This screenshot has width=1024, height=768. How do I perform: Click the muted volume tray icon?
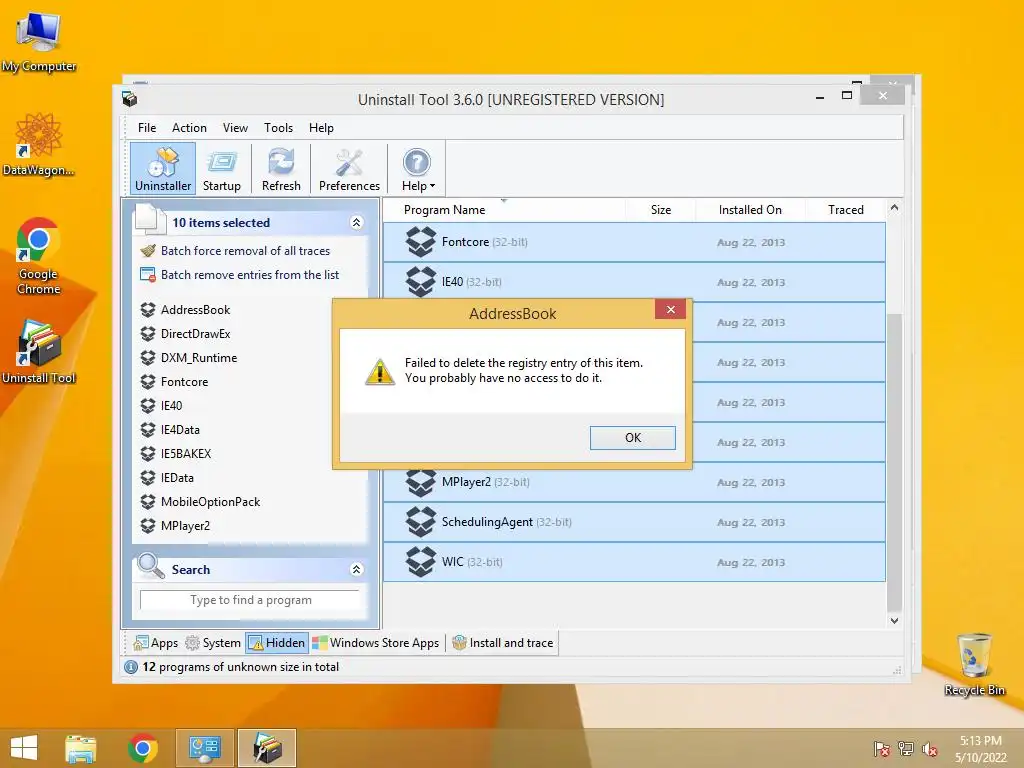tap(930, 749)
